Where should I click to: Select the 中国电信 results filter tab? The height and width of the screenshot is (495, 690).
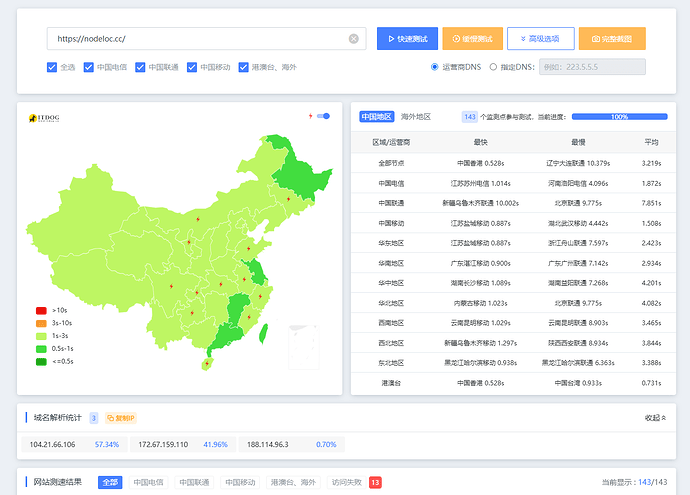[148, 482]
